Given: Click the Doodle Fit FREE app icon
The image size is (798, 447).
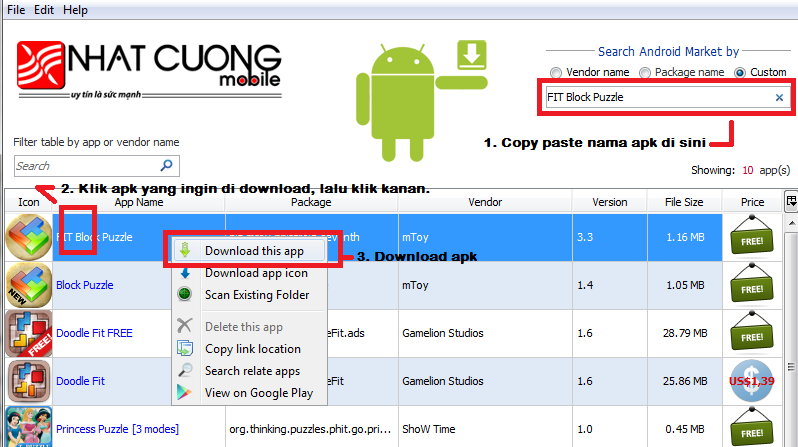Looking at the screenshot, I should (29, 333).
